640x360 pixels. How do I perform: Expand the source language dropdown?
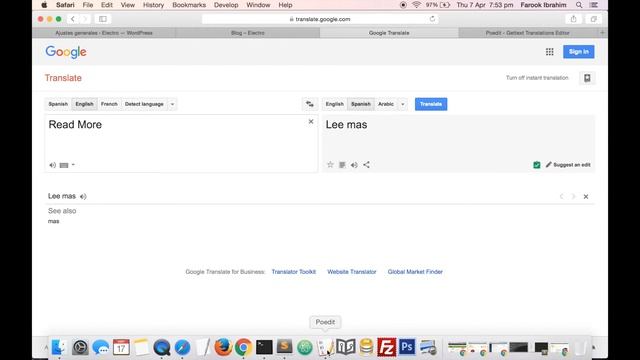(172, 104)
